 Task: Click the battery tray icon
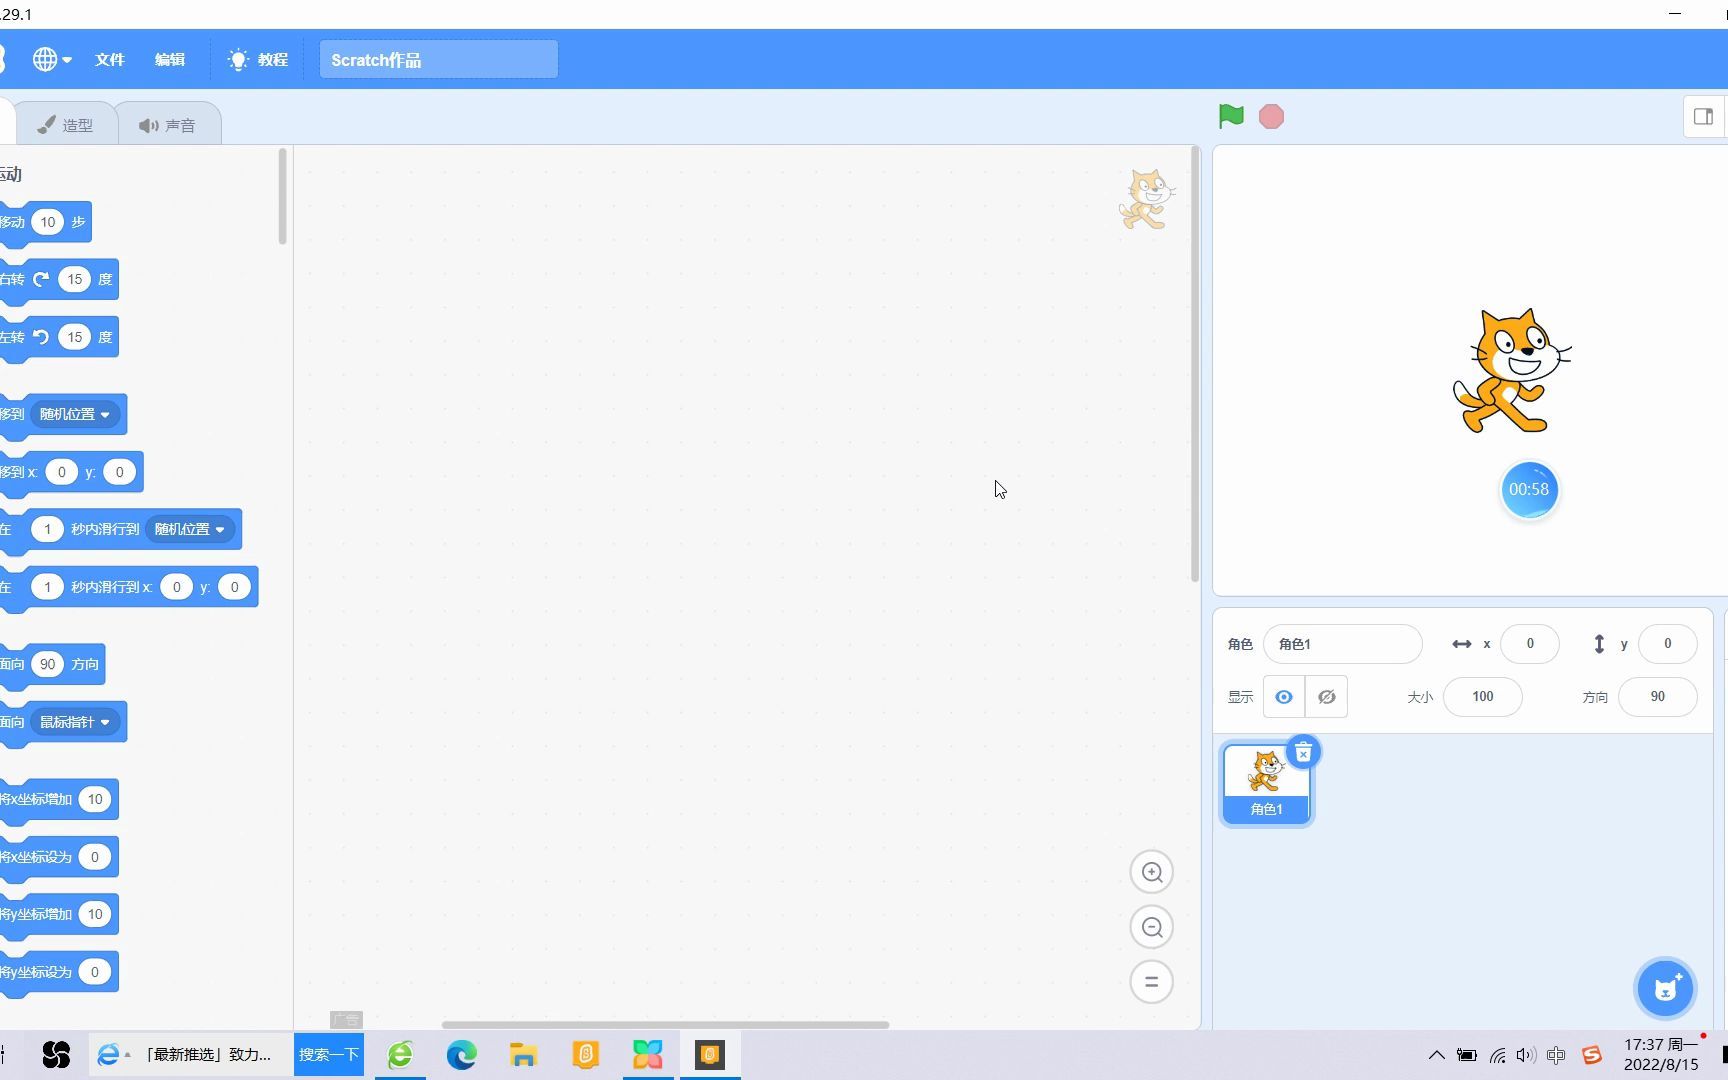(x=1466, y=1055)
